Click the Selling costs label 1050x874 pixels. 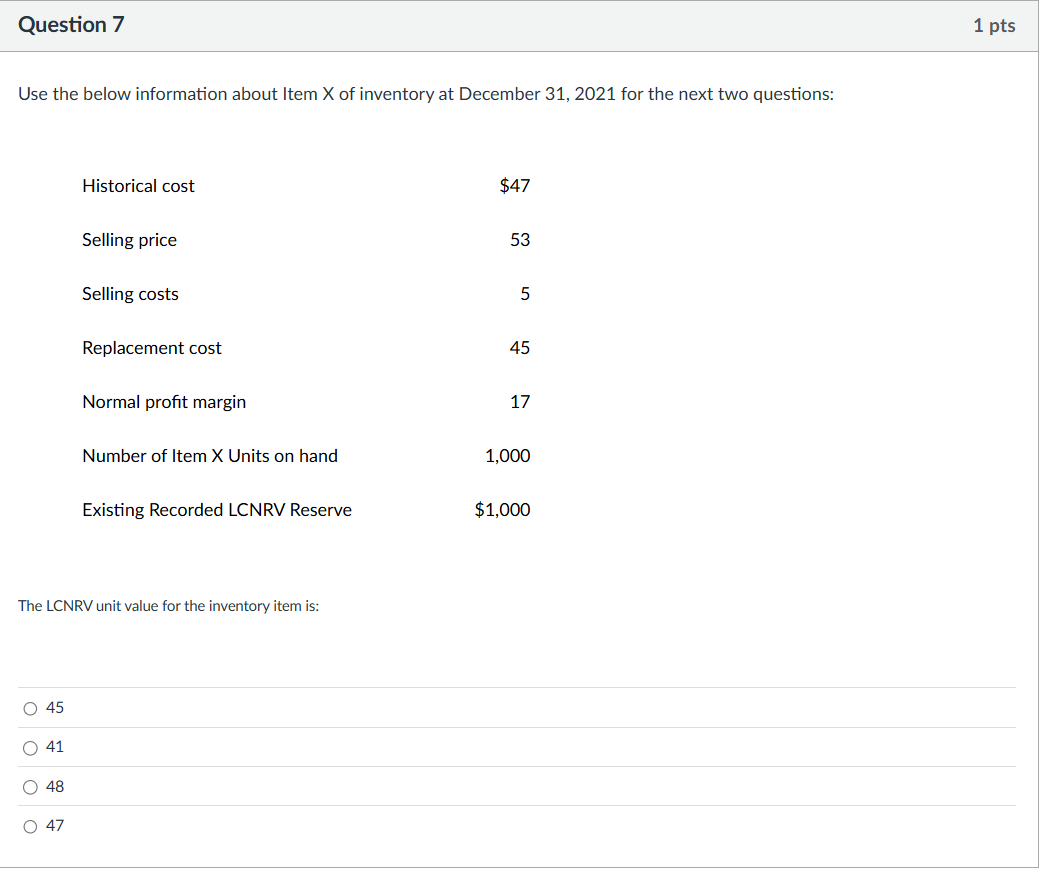(130, 294)
